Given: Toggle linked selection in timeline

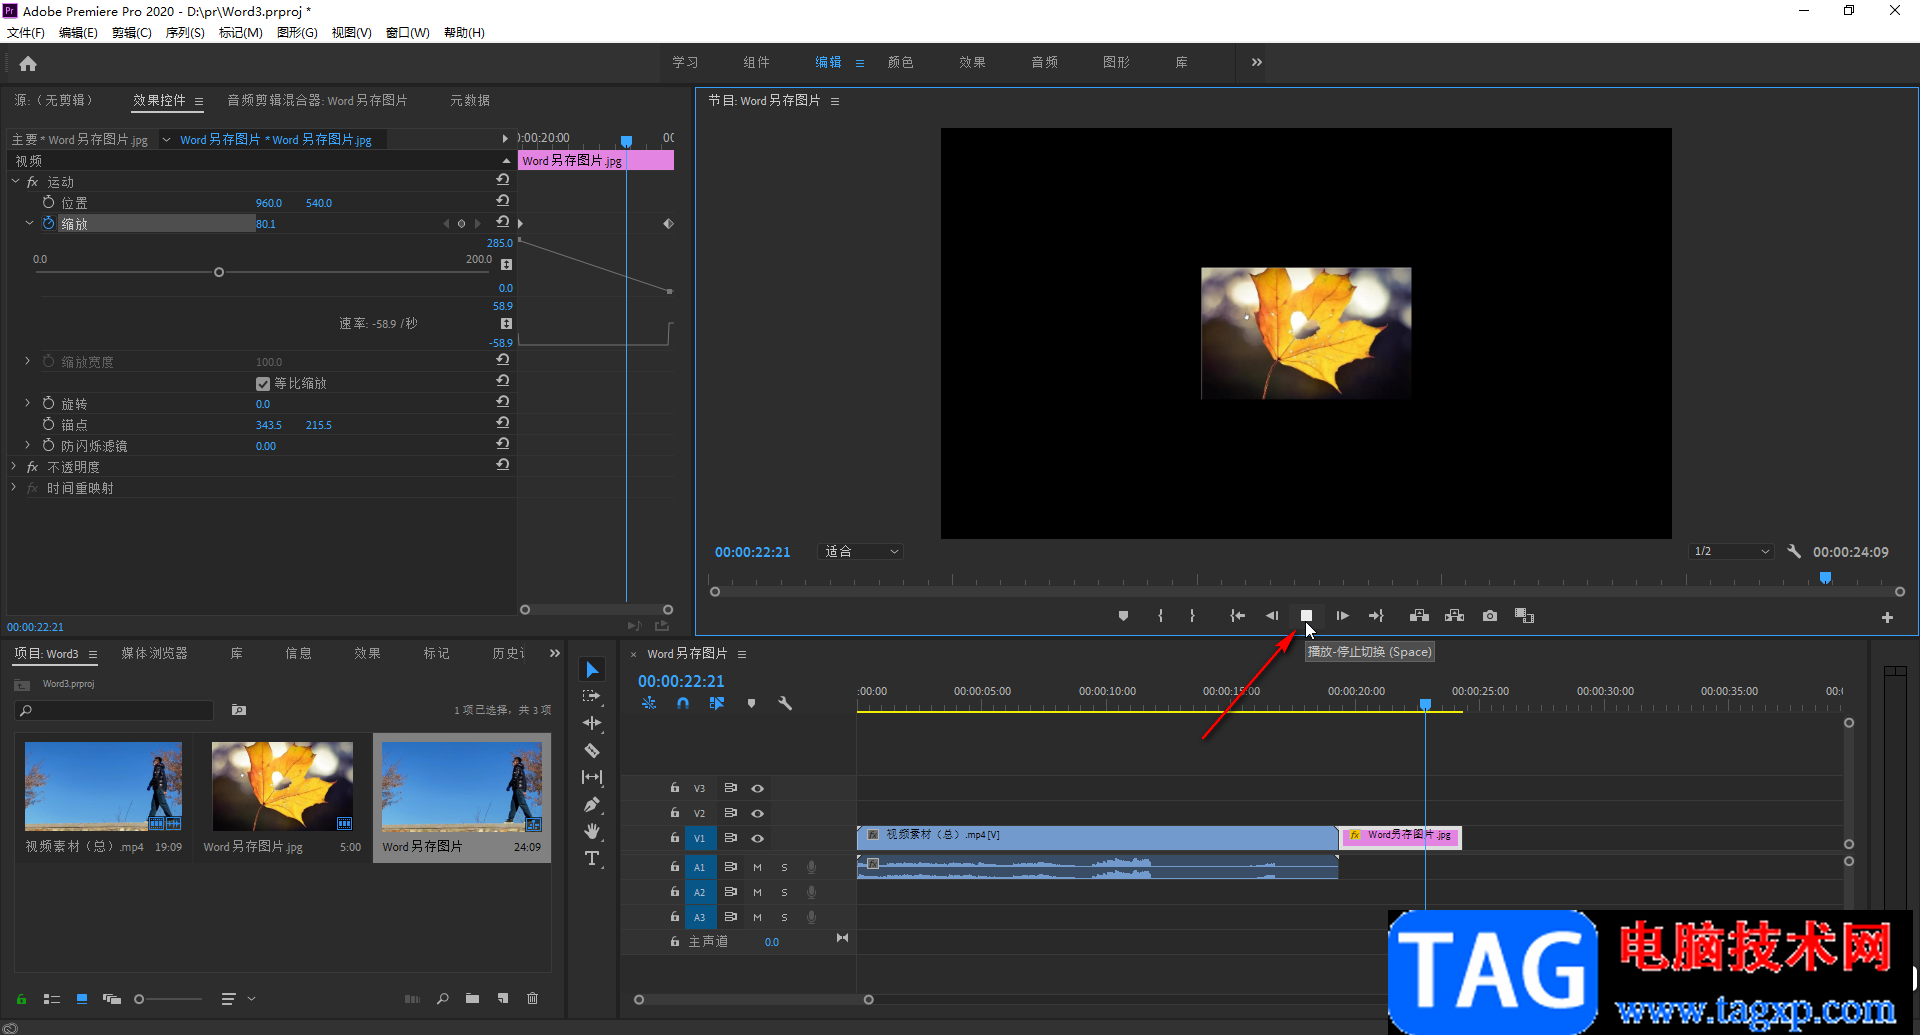Looking at the screenshot, I should [x=717, y=703].
